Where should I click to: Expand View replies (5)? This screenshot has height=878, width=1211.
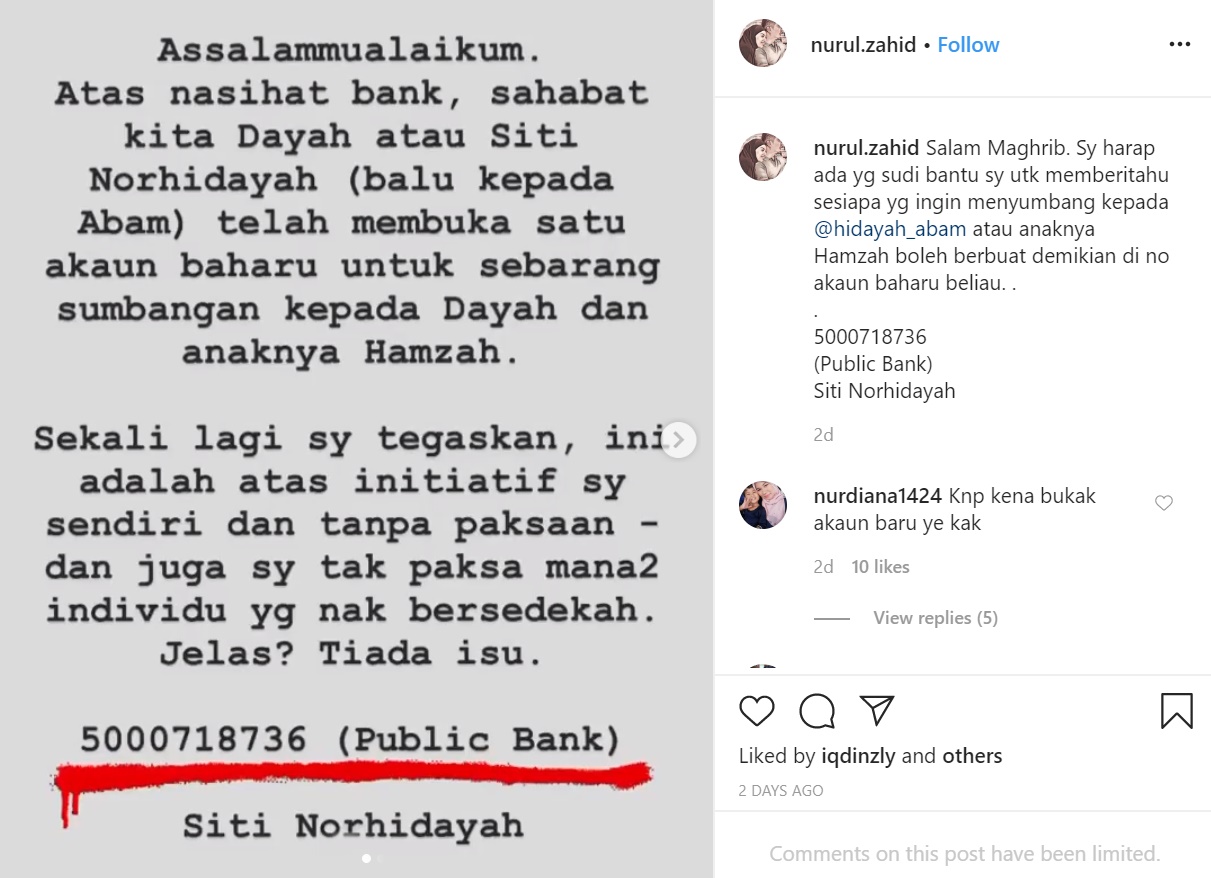pos(935,618)
